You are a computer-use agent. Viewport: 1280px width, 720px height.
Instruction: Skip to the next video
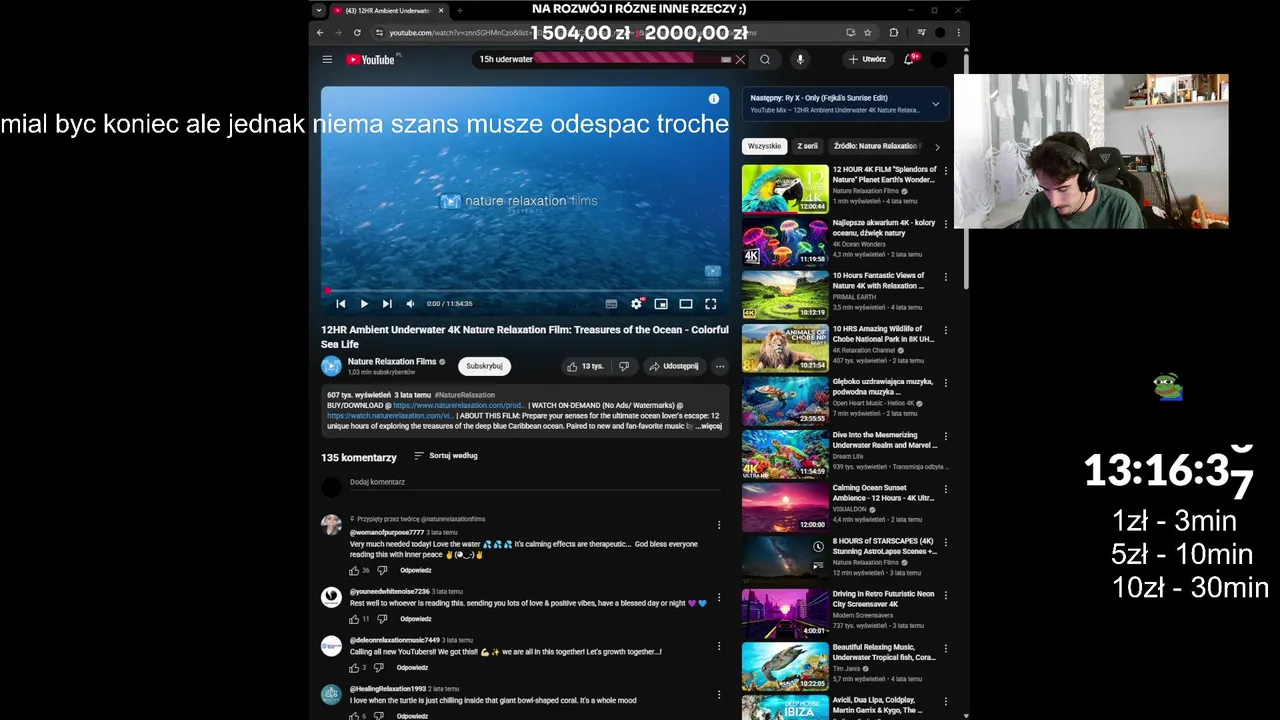tap(387, 304)
